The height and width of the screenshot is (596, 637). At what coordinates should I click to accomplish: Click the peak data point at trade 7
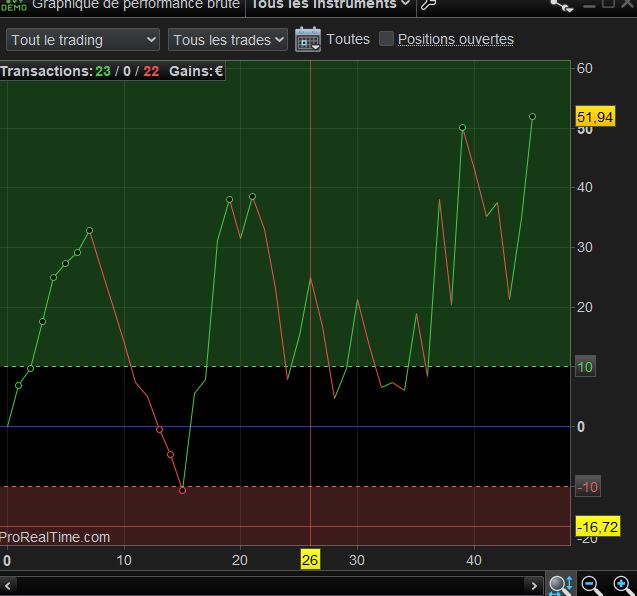point(89,230)
